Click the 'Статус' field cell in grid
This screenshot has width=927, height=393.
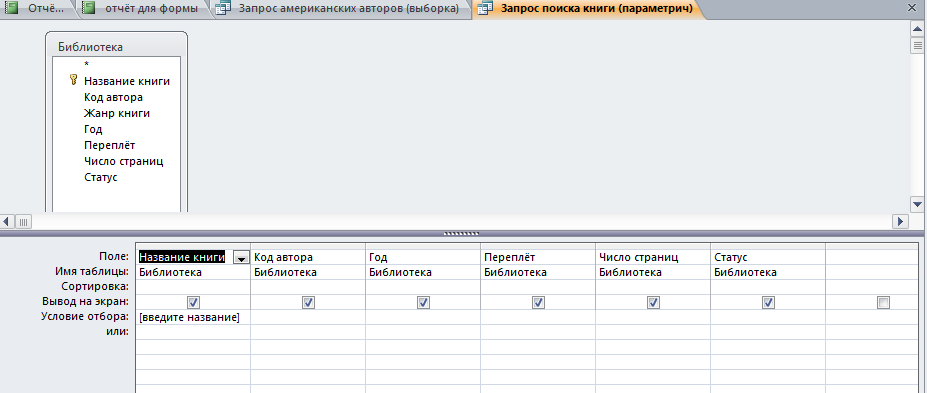pos(768,258)
